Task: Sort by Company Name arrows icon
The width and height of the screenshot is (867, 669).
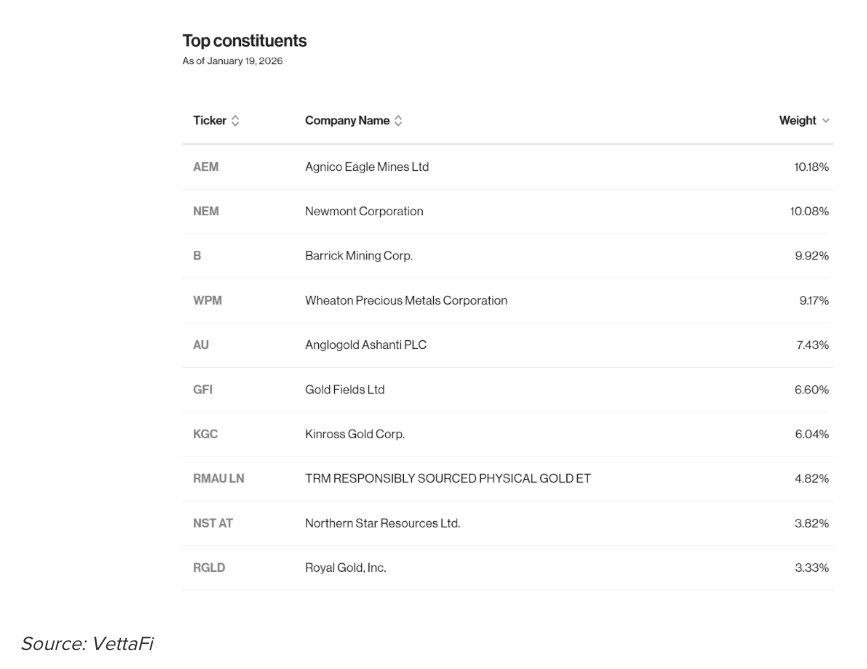Action: [399, 121]
